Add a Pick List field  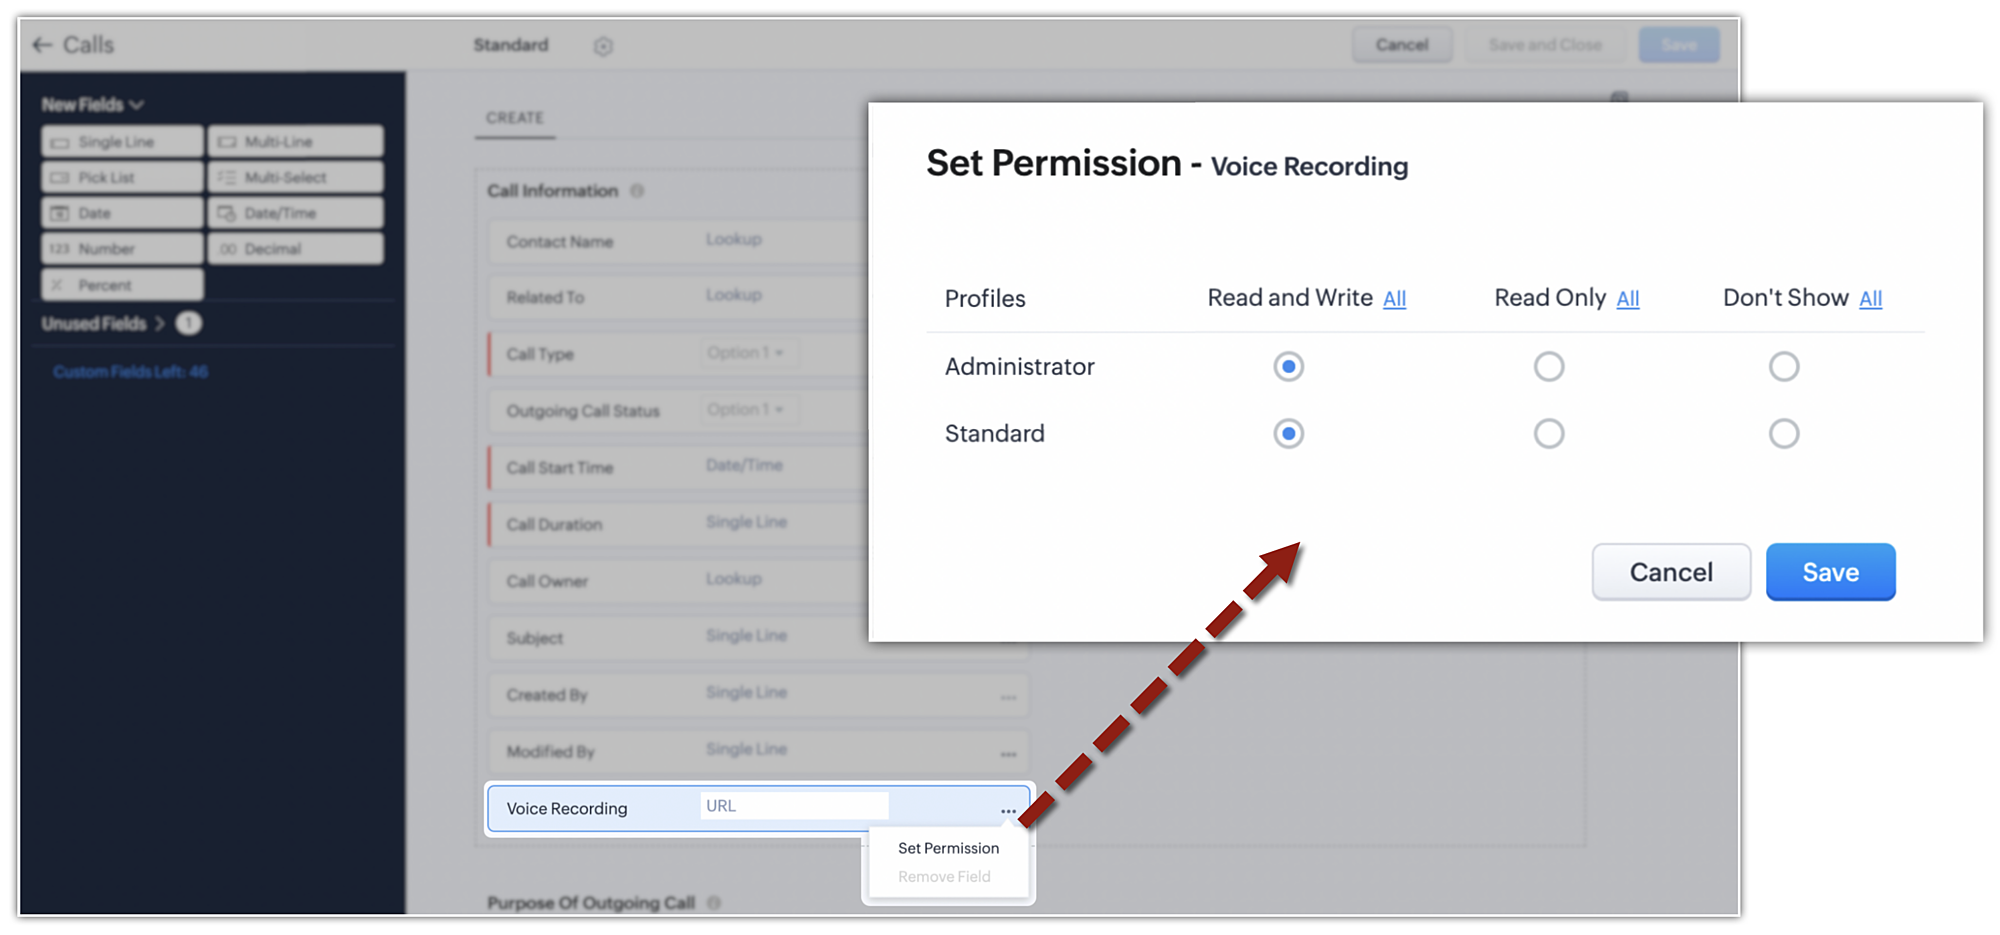(121, 178)
